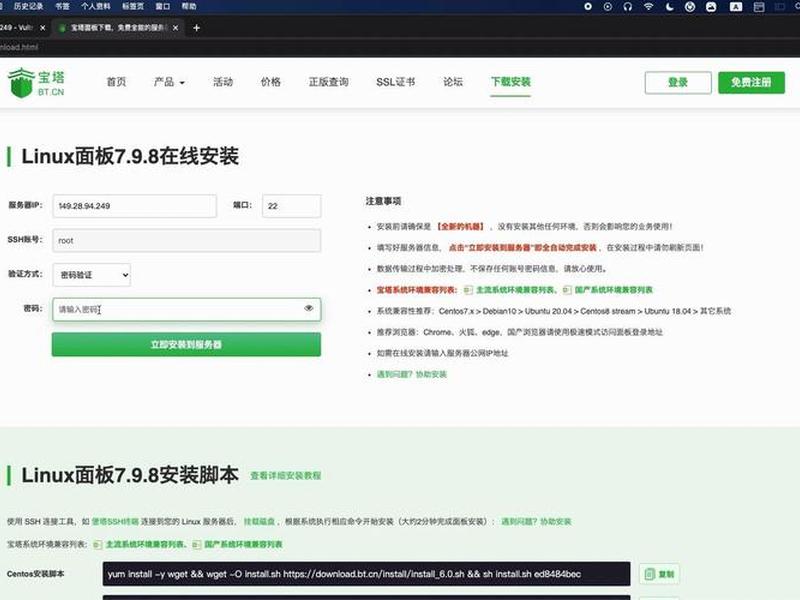Close the Vultr browser tab
Viewport: 800px width, 600px height.
(43, 28)
